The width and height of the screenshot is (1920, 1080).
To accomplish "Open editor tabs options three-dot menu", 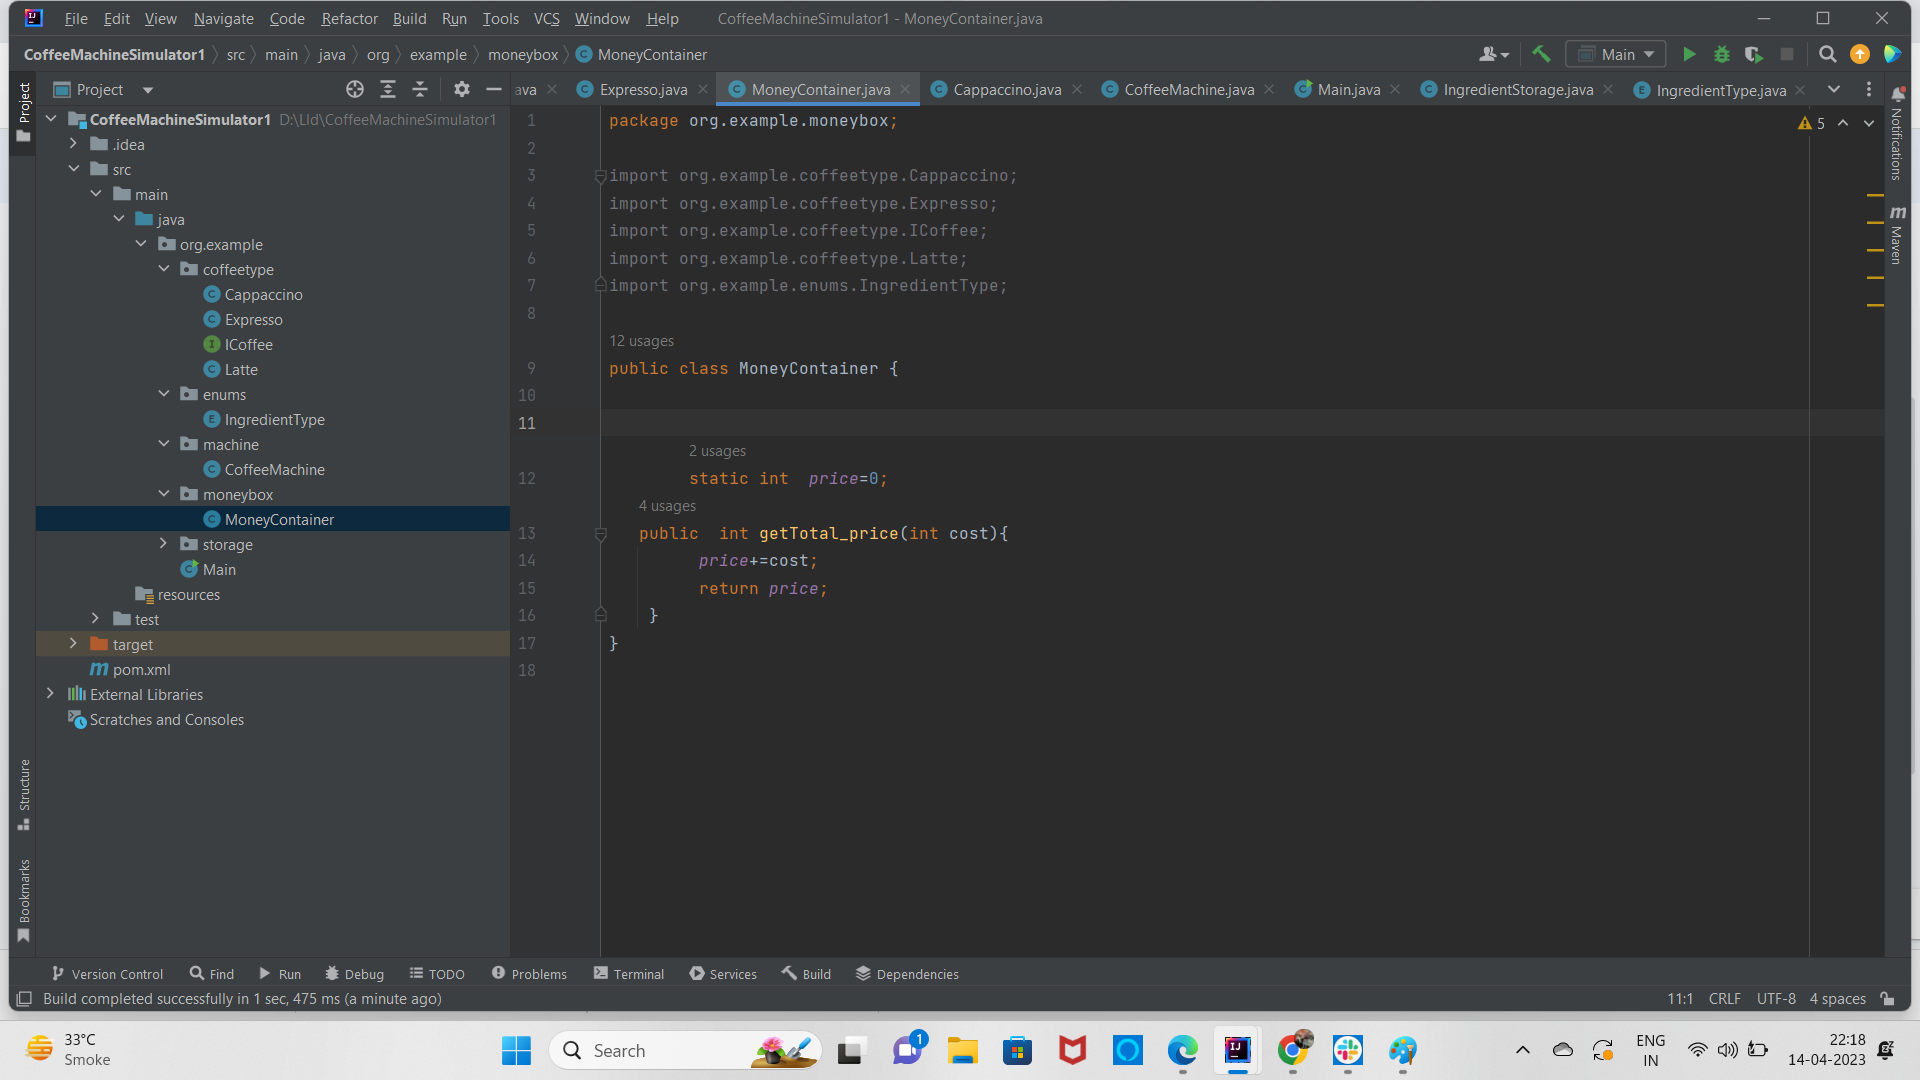I will [1868, 89].
